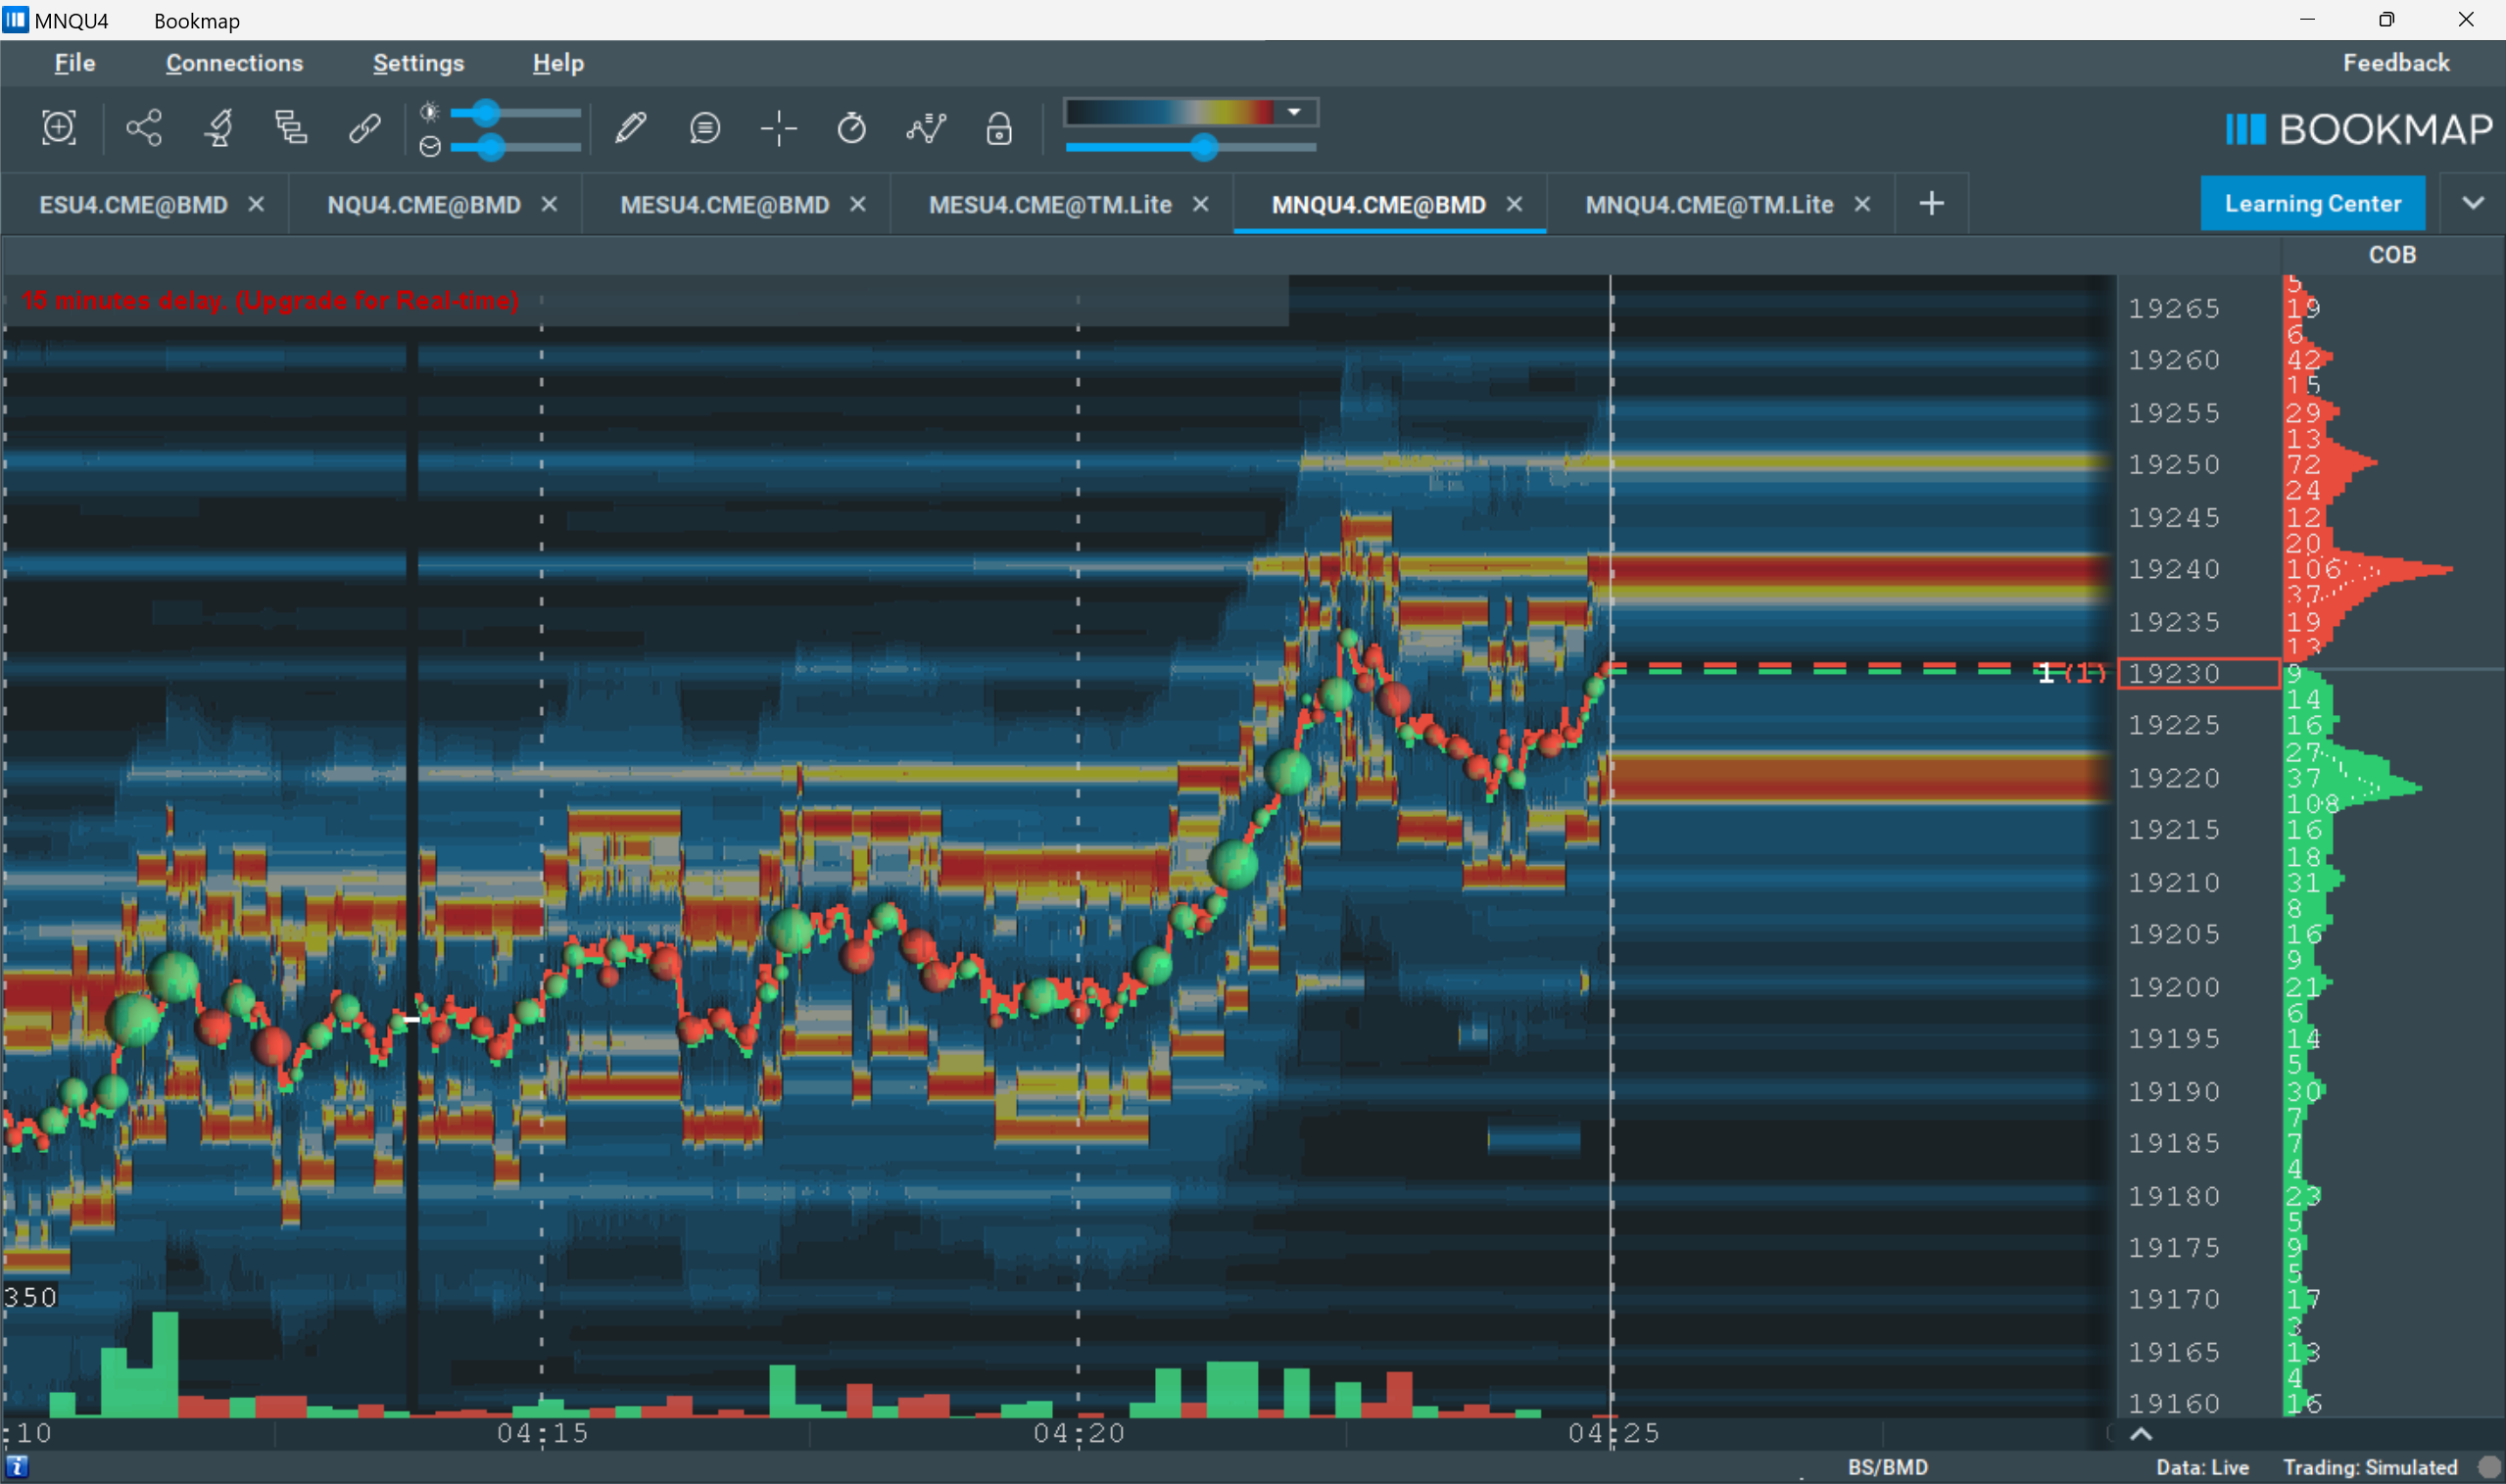The image size is (2506, 1484).
Task: Click the 04:25 time marker
Action: (1613, 1433)
